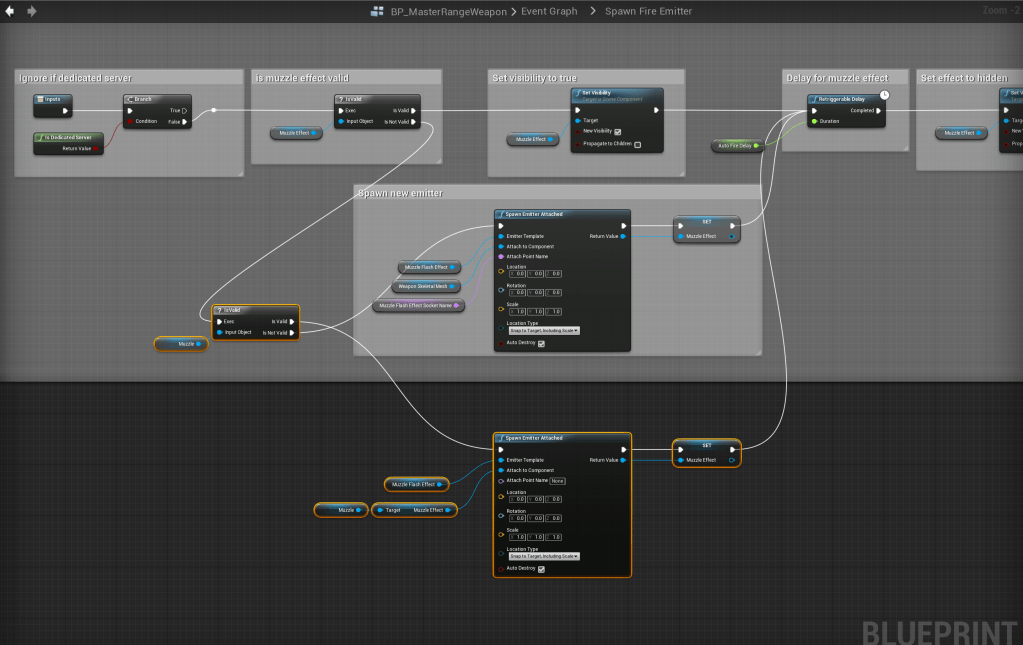Toggle Auto Destroy on lower Spawn Emitter node
The width and height of the screenshot is (1023, 645).
tap(541, 569)
